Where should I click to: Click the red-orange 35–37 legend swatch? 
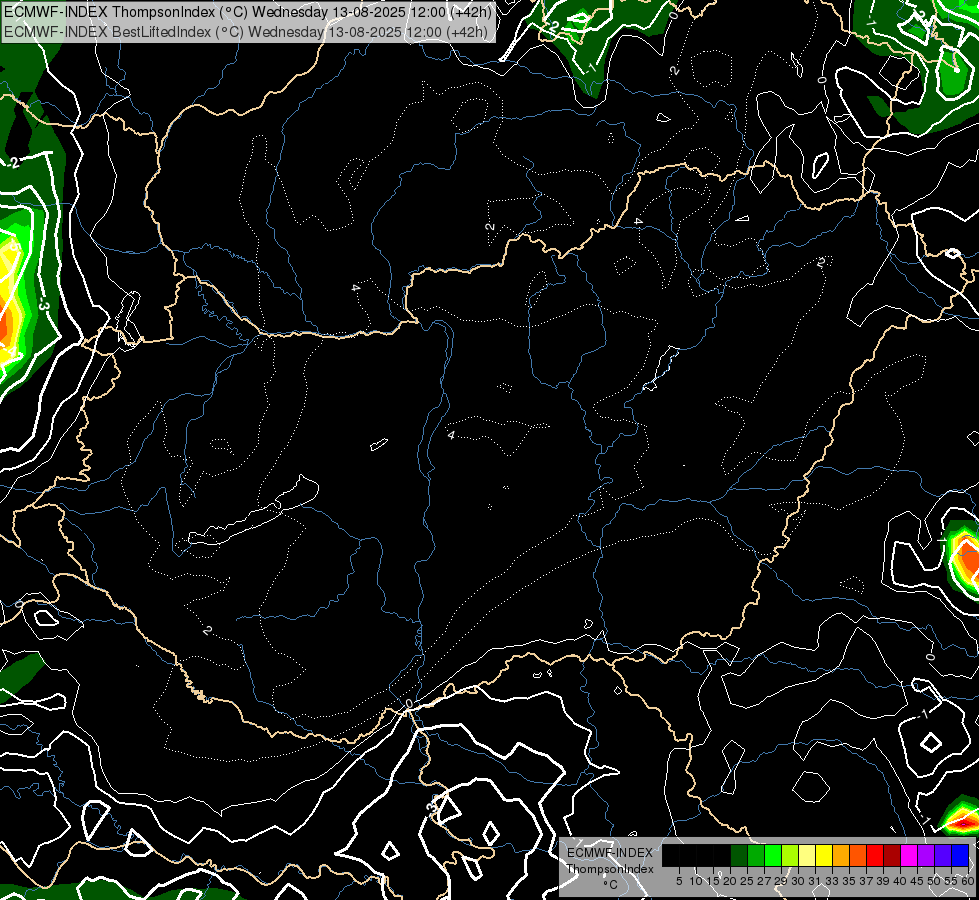858,855
